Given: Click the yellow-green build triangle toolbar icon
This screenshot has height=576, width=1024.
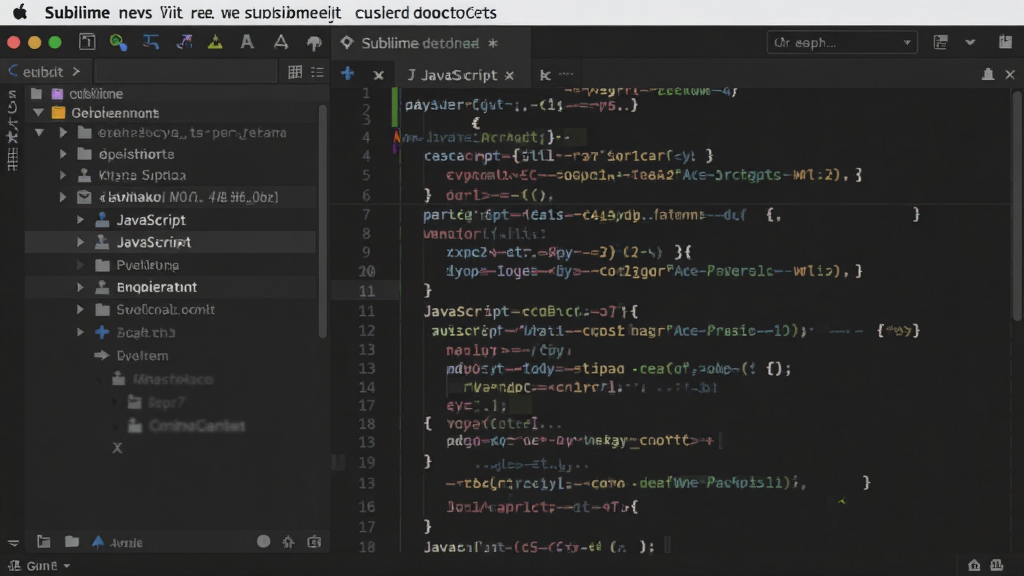Looking at the screenshot, I should (x=215, y=42).
